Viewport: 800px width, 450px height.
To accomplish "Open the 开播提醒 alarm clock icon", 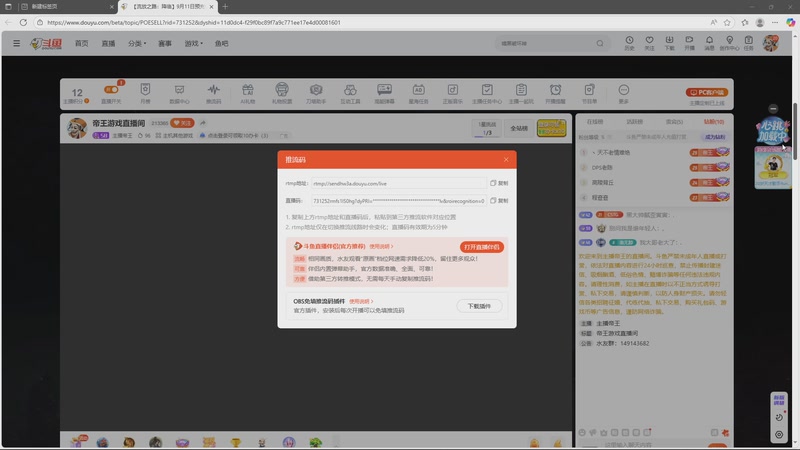I will pyautogui.click(x=555, y=93).
